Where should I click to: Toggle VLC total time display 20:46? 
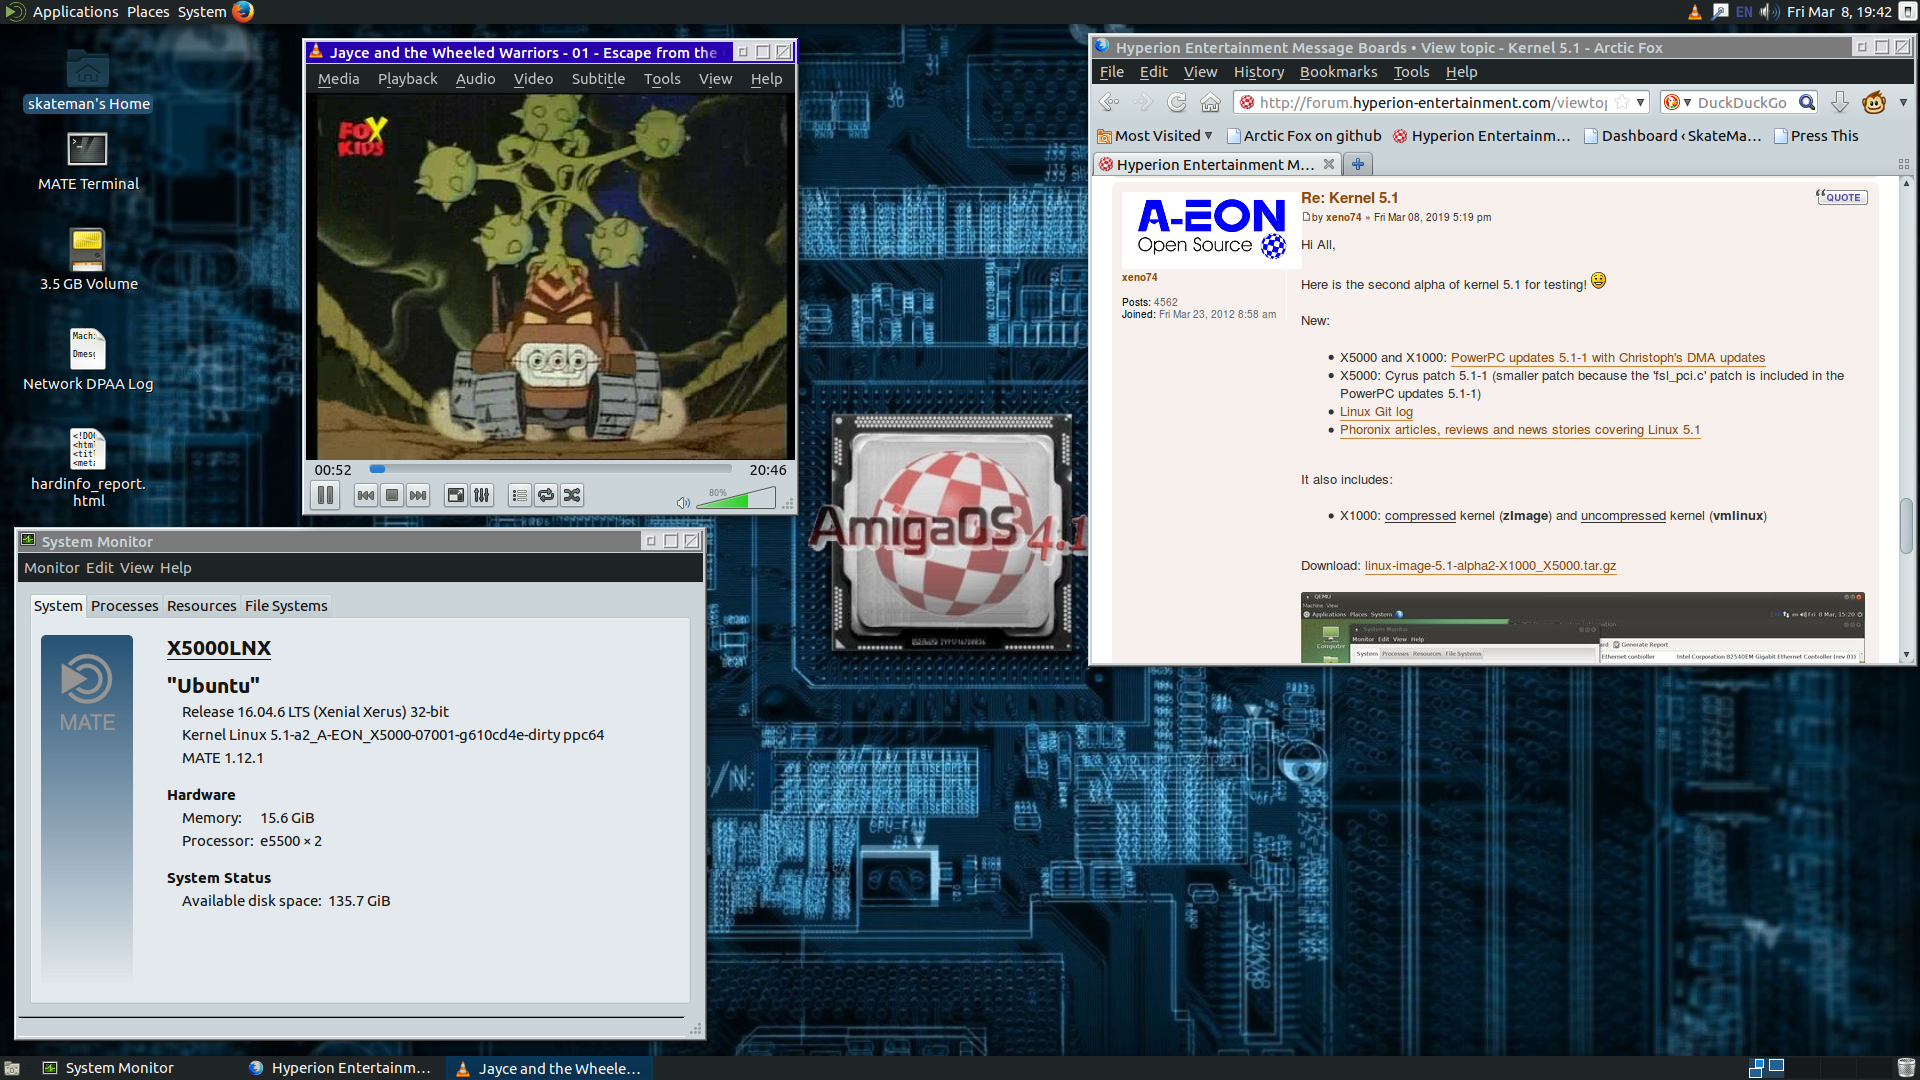[x=768, y=470]
